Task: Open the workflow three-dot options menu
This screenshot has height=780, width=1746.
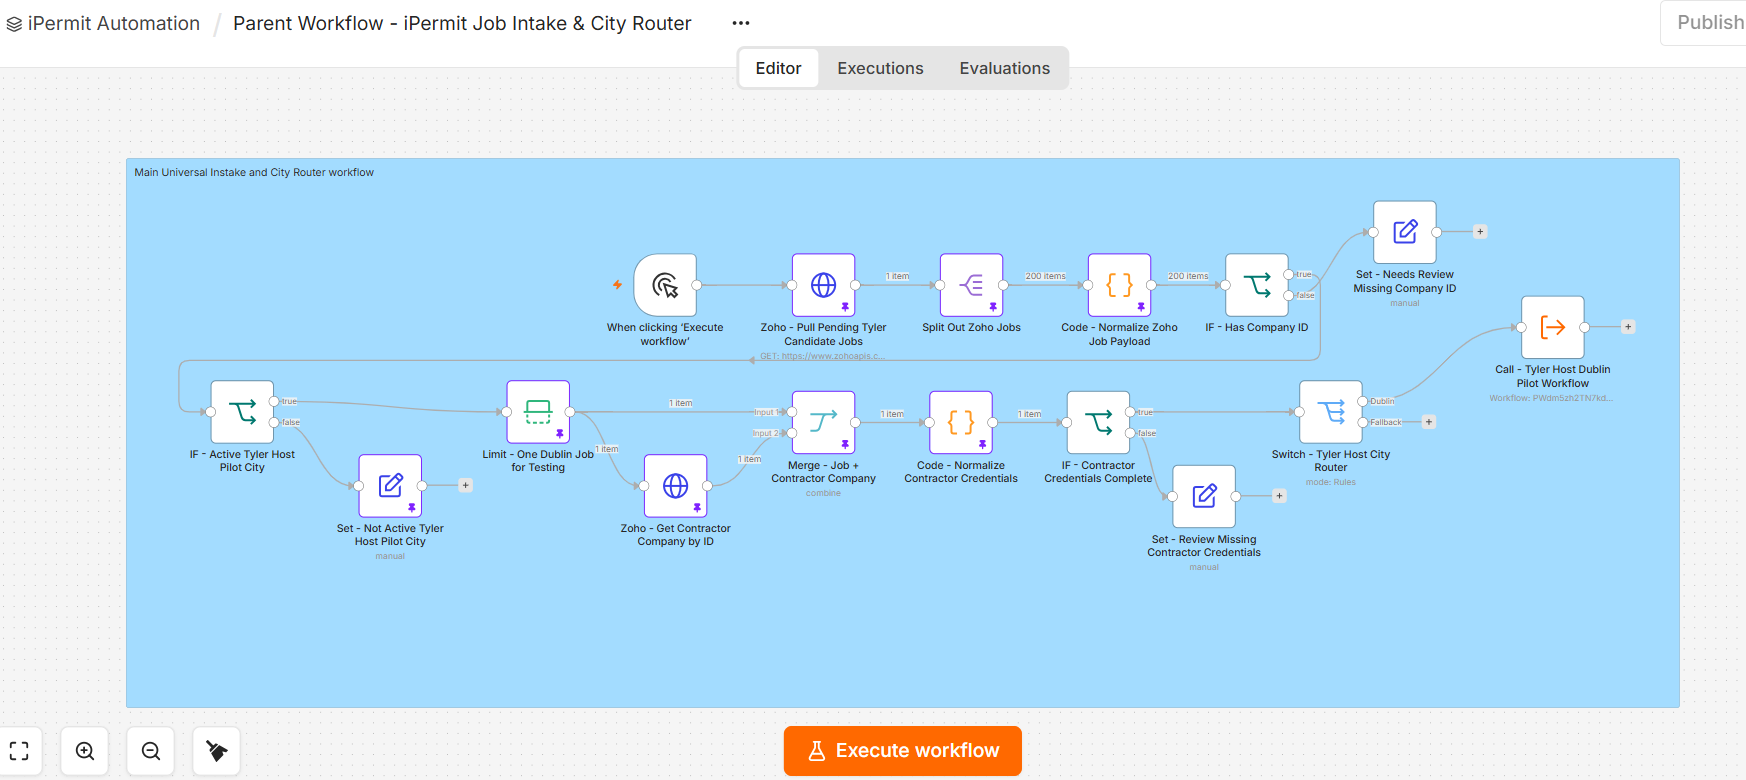Action: click(x=741, y=23)
